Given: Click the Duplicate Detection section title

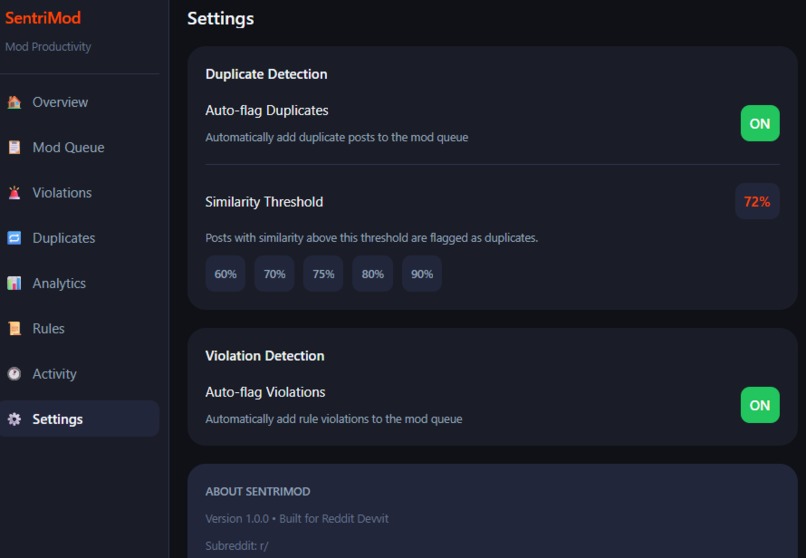Looking at the screenshot, I should (x=266, y=74).
